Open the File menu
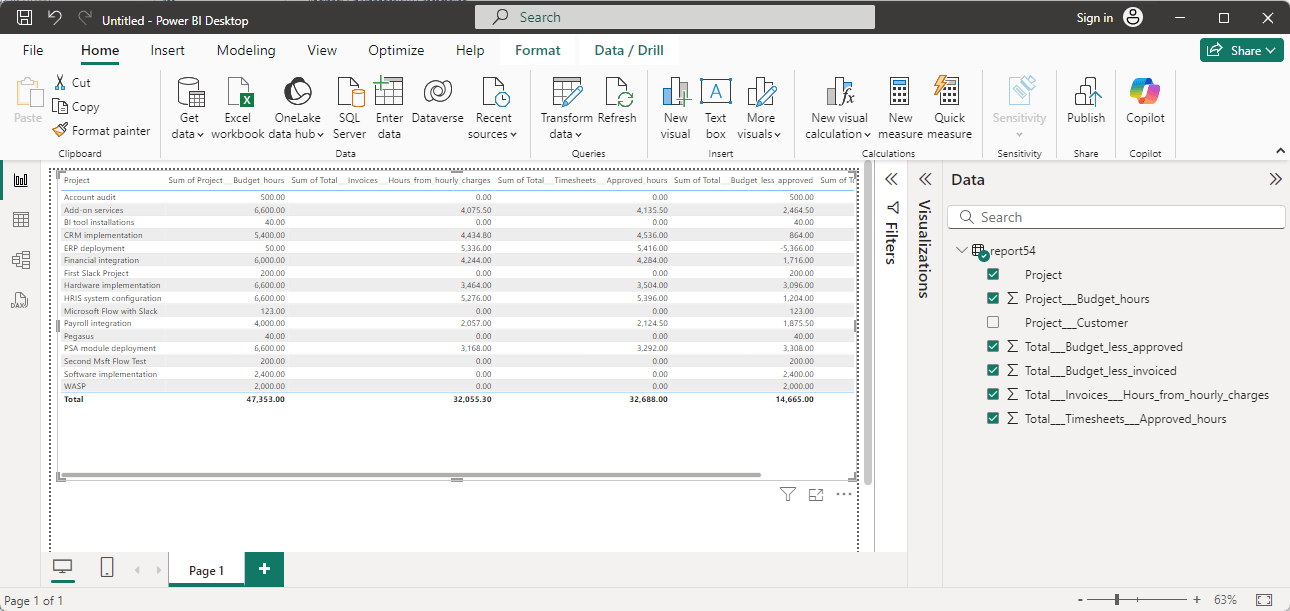1290x611 pixels. pyautogui.click(x=33, y=50)
